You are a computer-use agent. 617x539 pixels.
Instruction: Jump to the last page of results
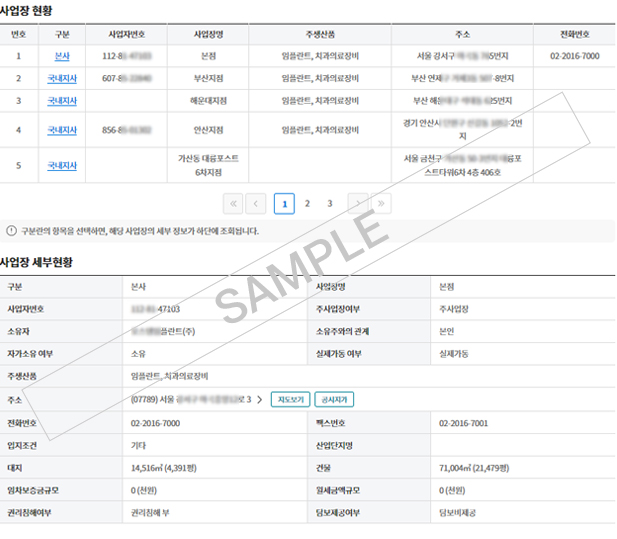coord(381,204)
